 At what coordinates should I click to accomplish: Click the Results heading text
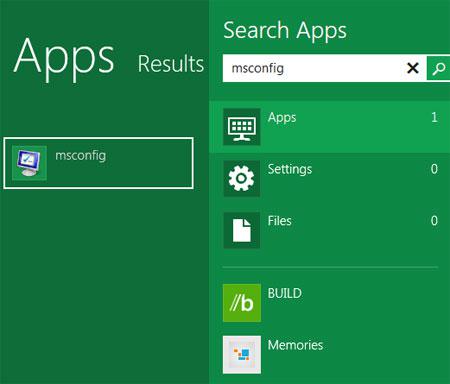coord(171,64)
